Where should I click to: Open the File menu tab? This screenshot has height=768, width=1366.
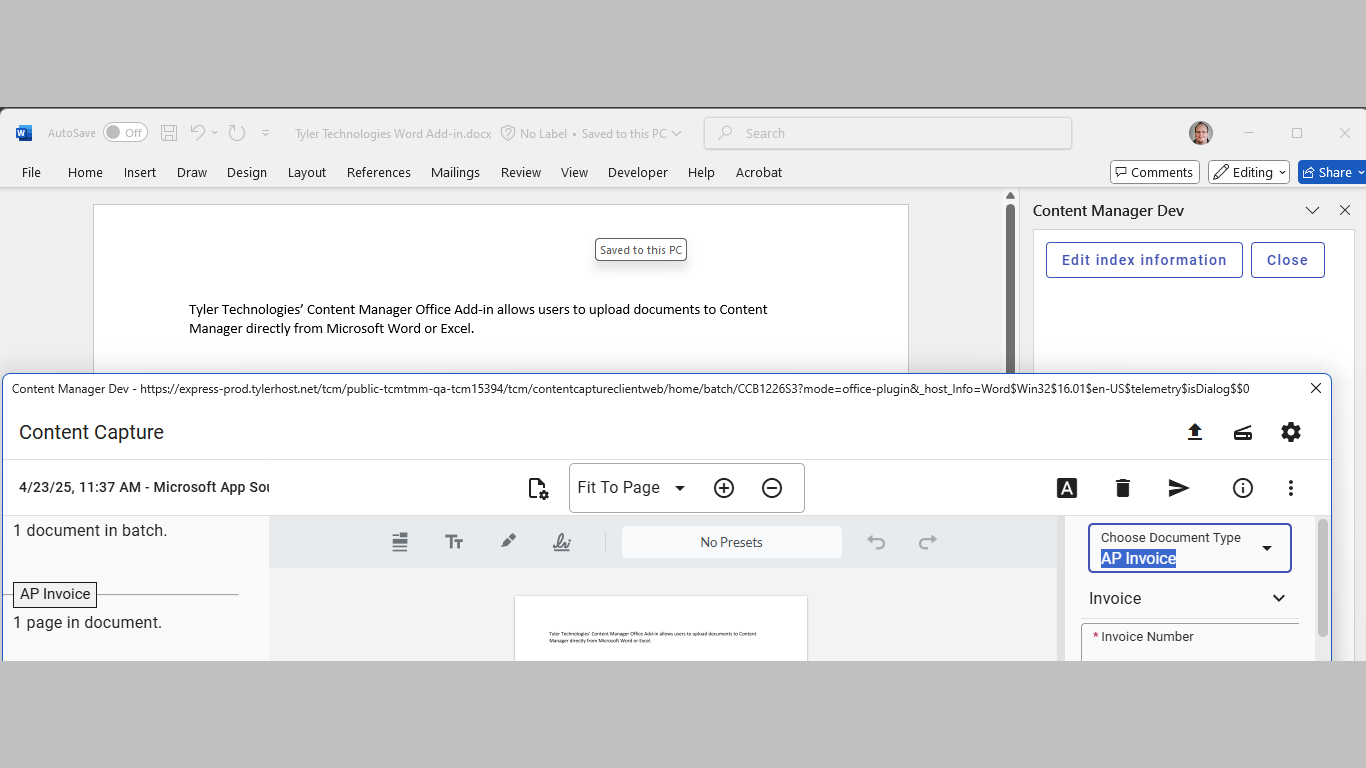(32, 172)
